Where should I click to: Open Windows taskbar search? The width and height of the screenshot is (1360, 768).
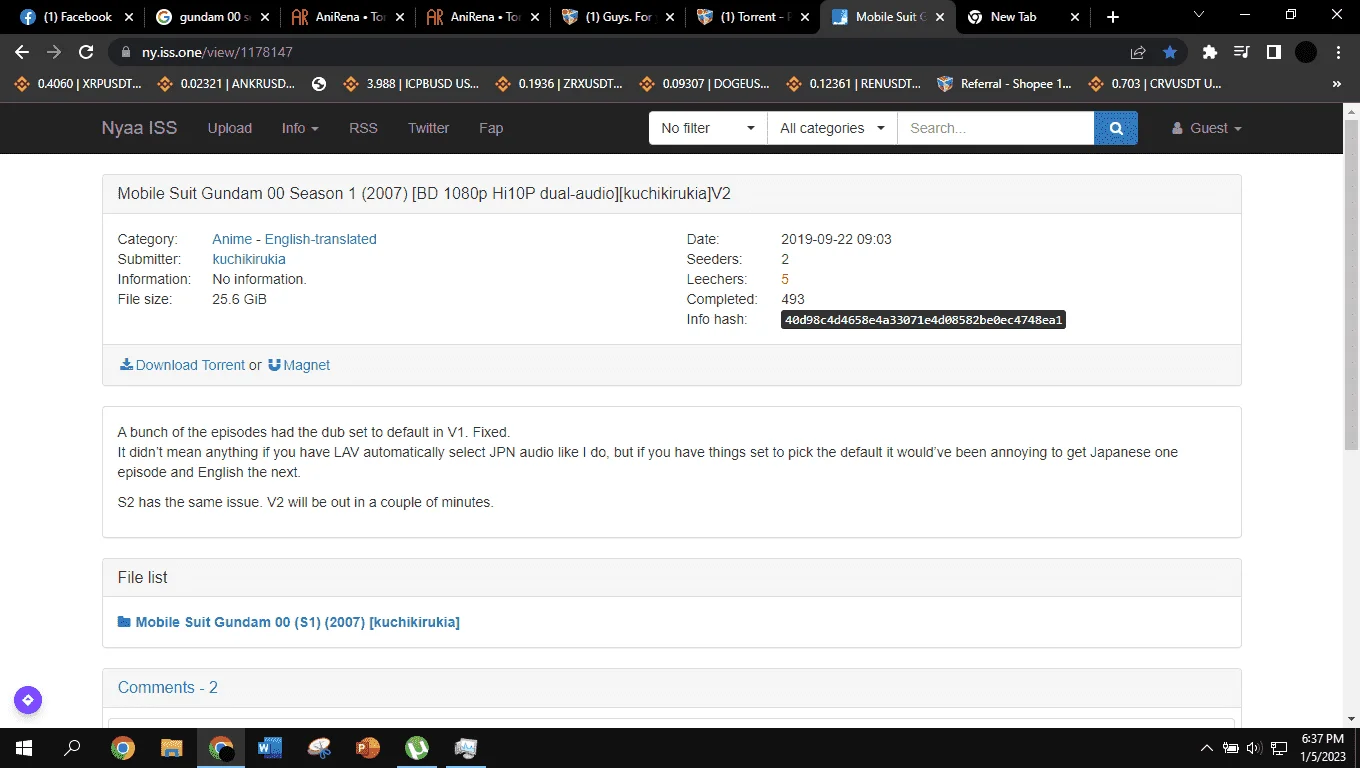coord(72,748)
